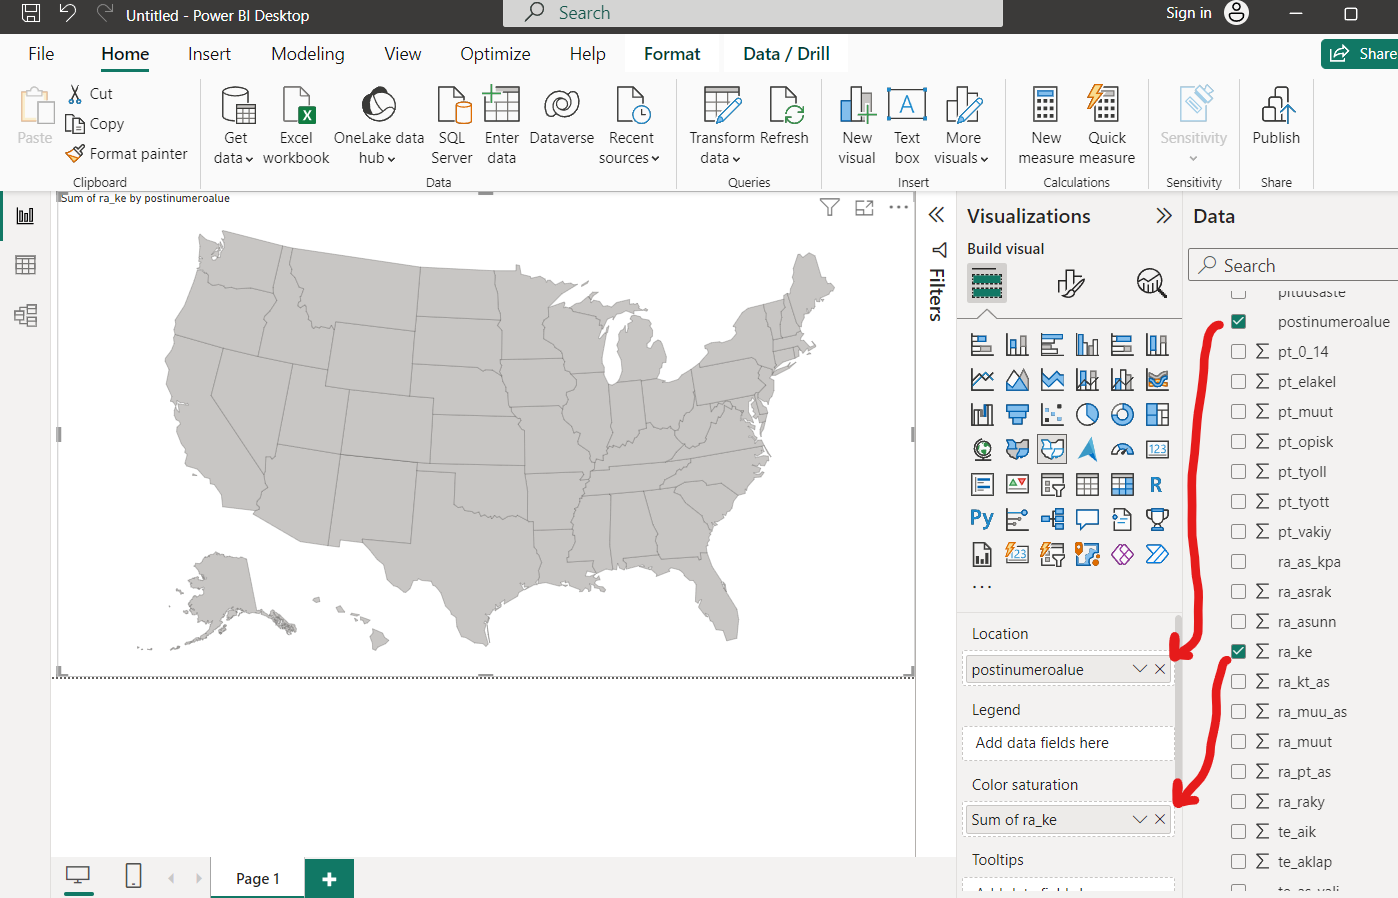Screen dimensions: 1398x898
Task: Switch to mobile layout icon
Action: 133,877
